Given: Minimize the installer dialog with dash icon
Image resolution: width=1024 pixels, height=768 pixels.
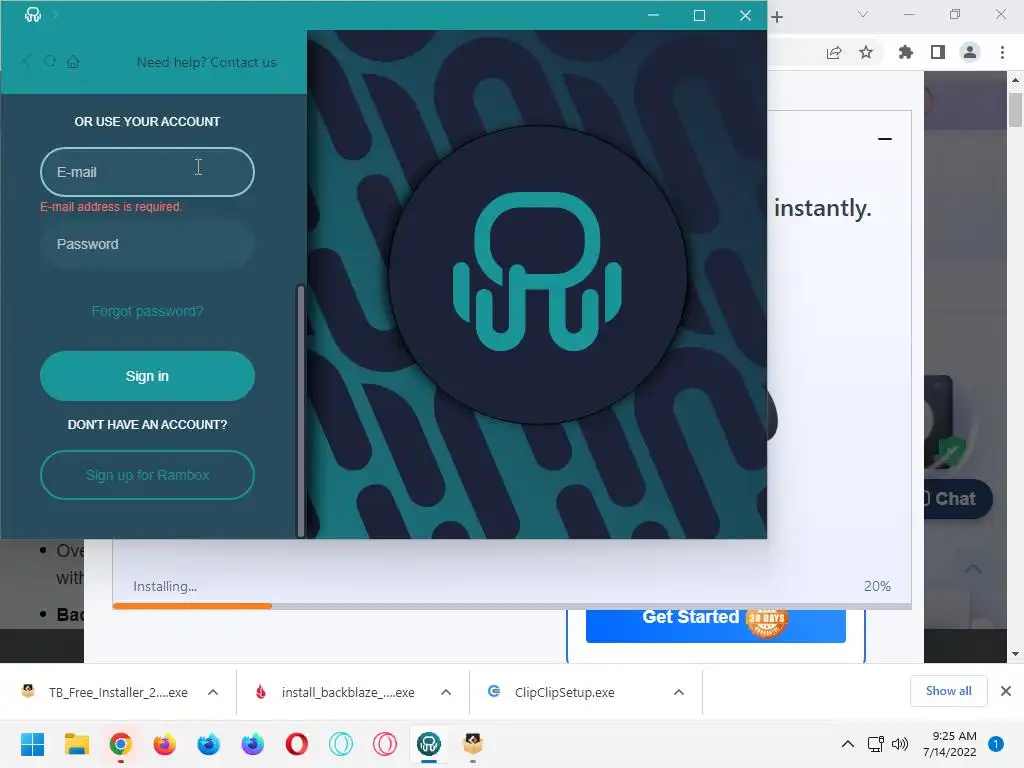Looking at the screenshot, I should (x=885, y=138).
